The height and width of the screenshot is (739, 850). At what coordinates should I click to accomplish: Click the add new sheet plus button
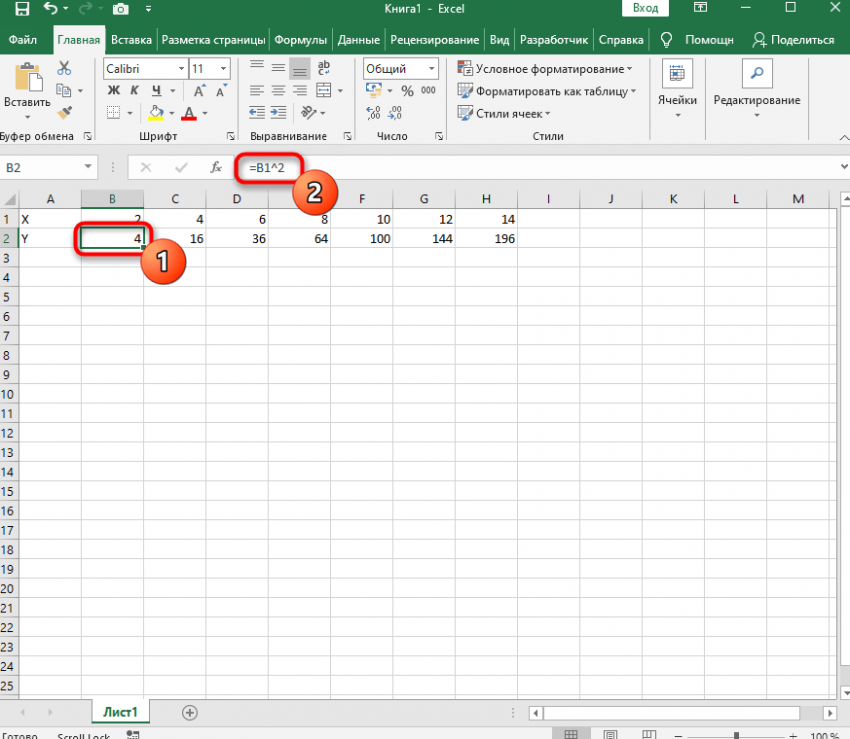(190, 712)
